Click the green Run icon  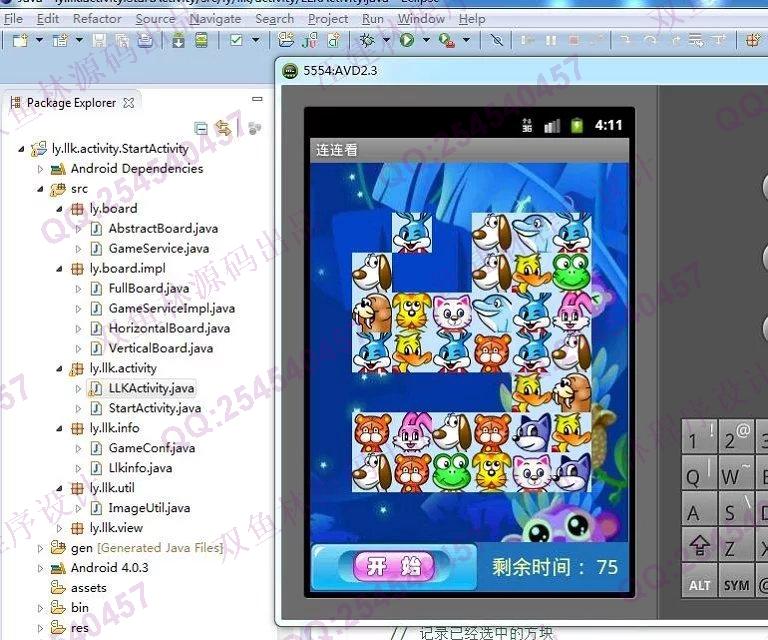(x=407, y=40)
